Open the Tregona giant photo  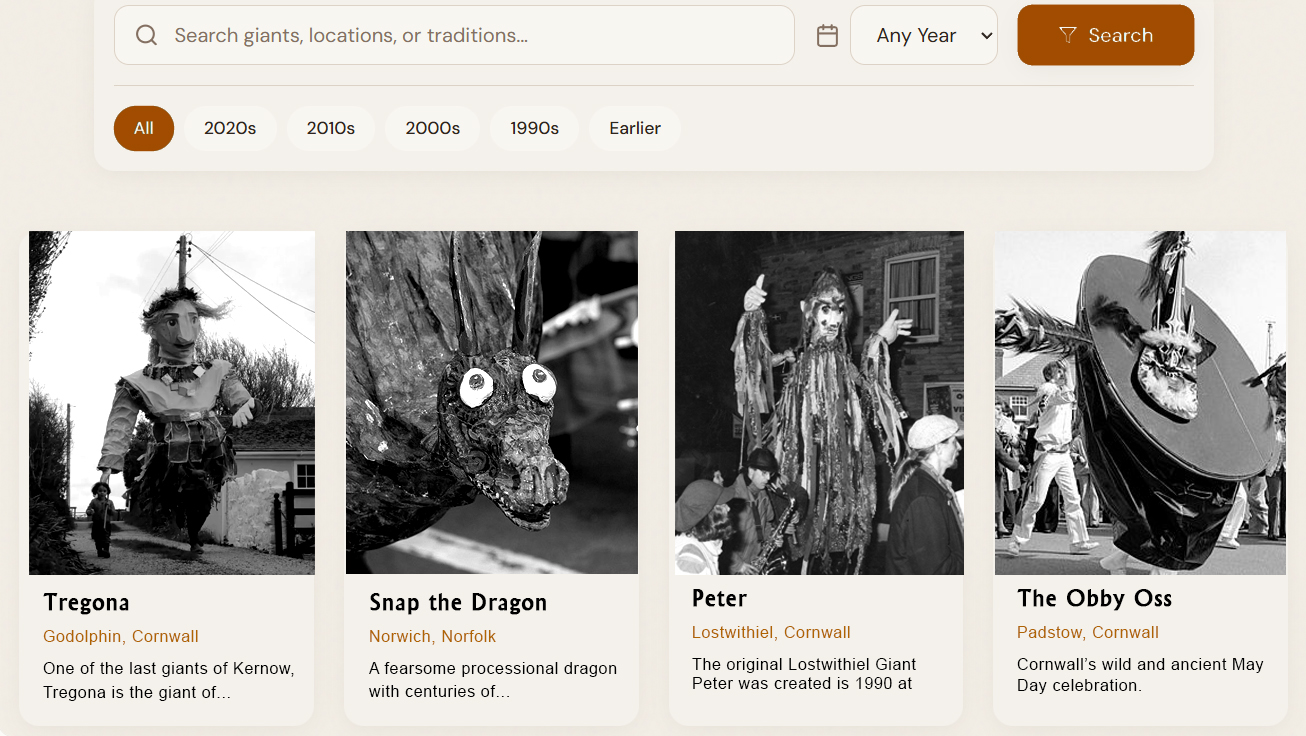tap(172, 402)
